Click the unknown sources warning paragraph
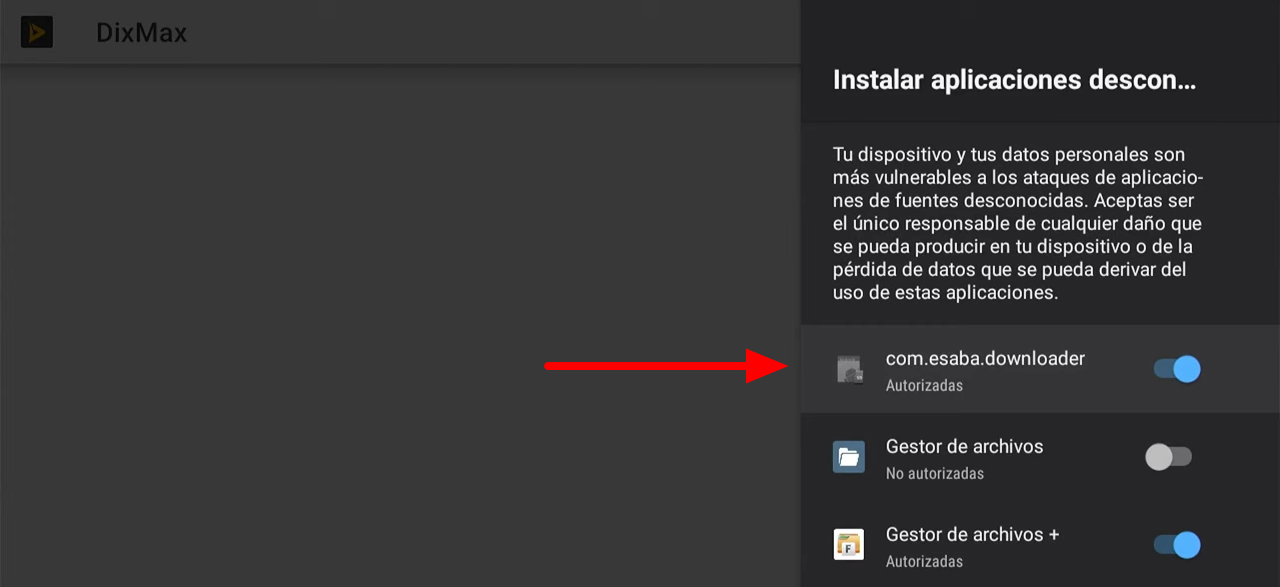Viewport: 1280px width, 587px height. point(1017,224)
